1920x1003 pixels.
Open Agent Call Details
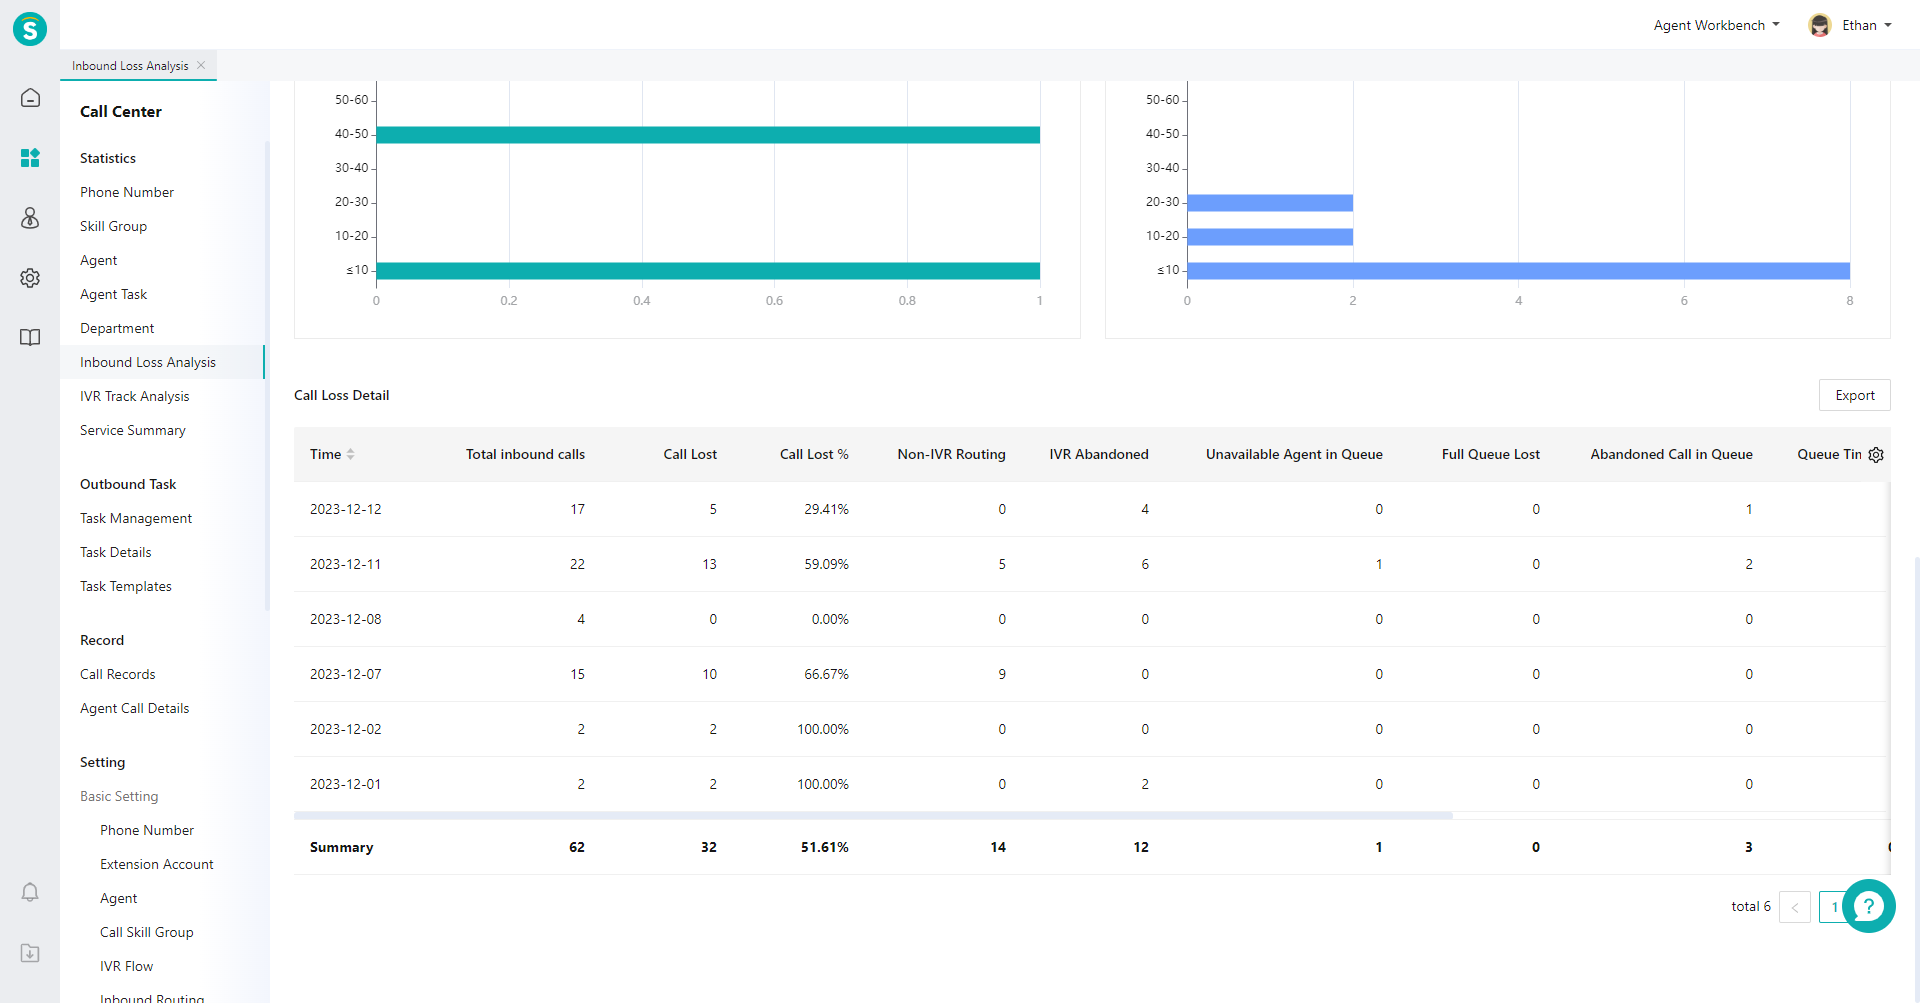click(135, 708)
